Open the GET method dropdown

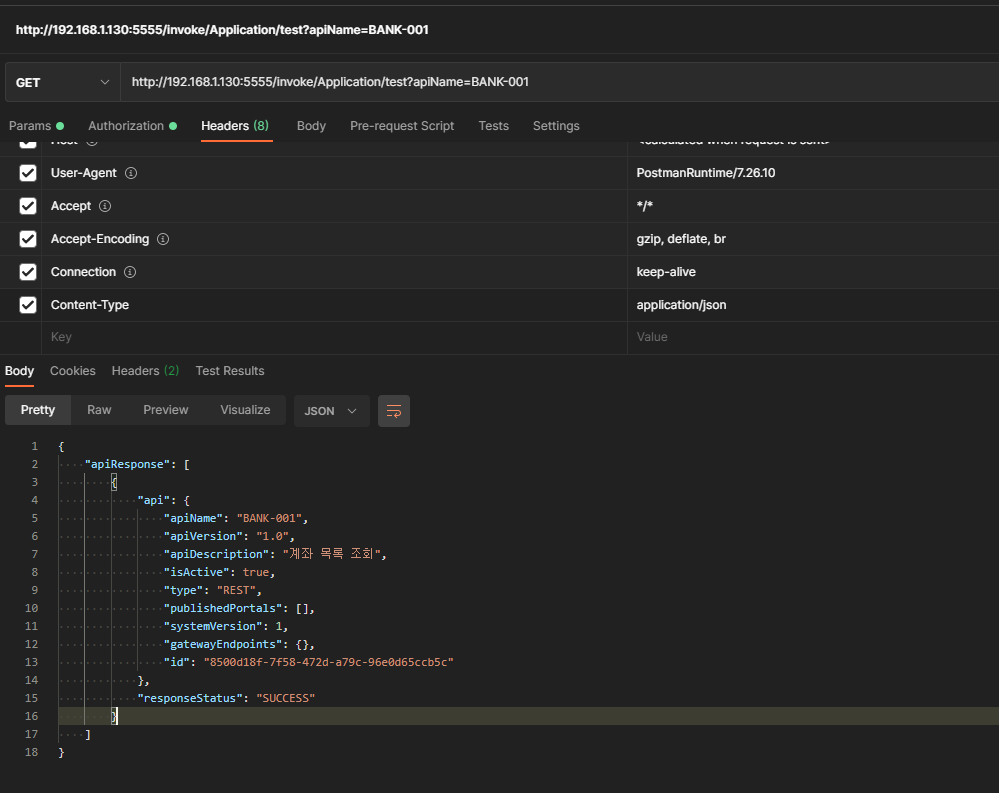pos(62,82)
